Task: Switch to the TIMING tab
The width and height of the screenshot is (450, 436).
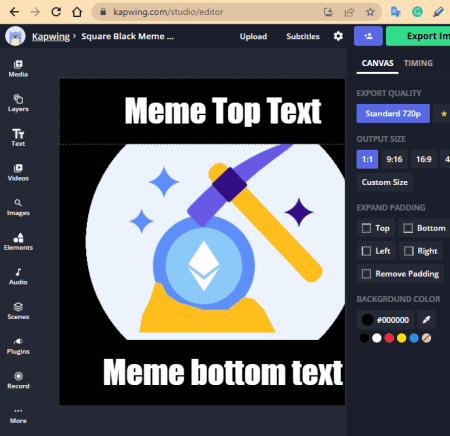Action: point(418,63)
